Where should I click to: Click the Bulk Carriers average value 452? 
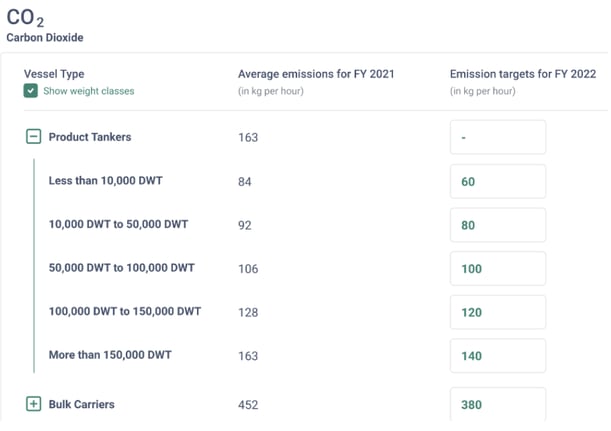pos(248,405)
